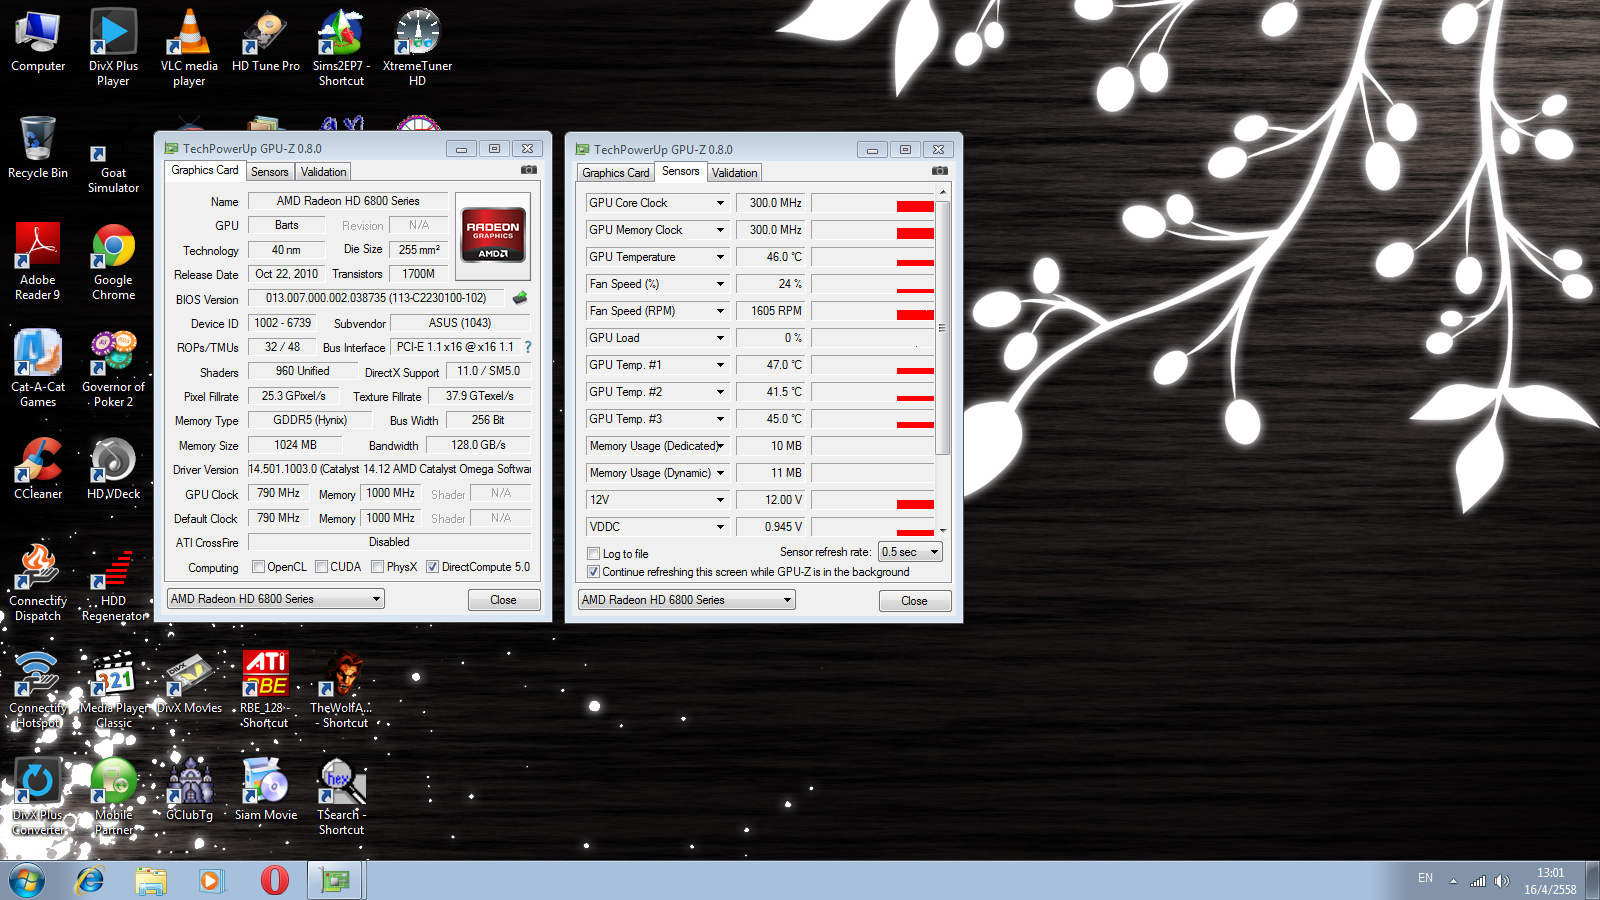Viewport: 1600px width, 900px height.
Task: Open the GPU Load sensor dropdown
Action: 720,338
